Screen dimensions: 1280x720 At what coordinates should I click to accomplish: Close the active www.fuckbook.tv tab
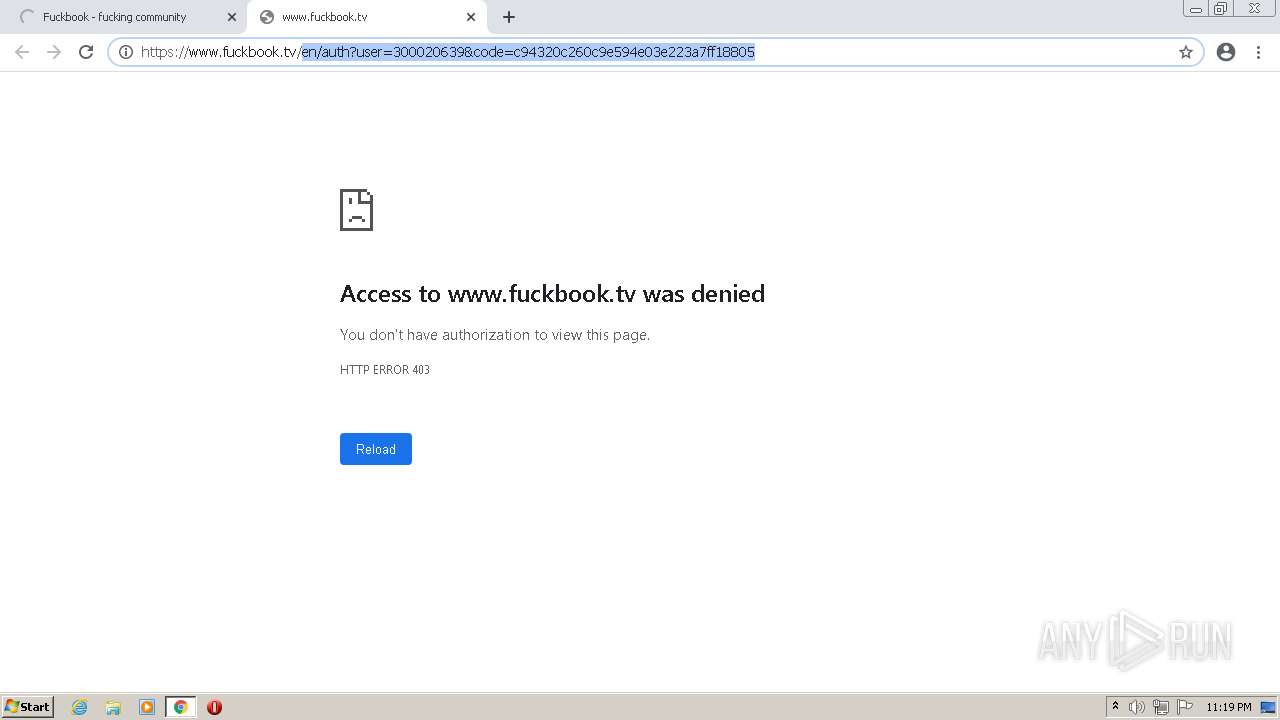[471, 17]
